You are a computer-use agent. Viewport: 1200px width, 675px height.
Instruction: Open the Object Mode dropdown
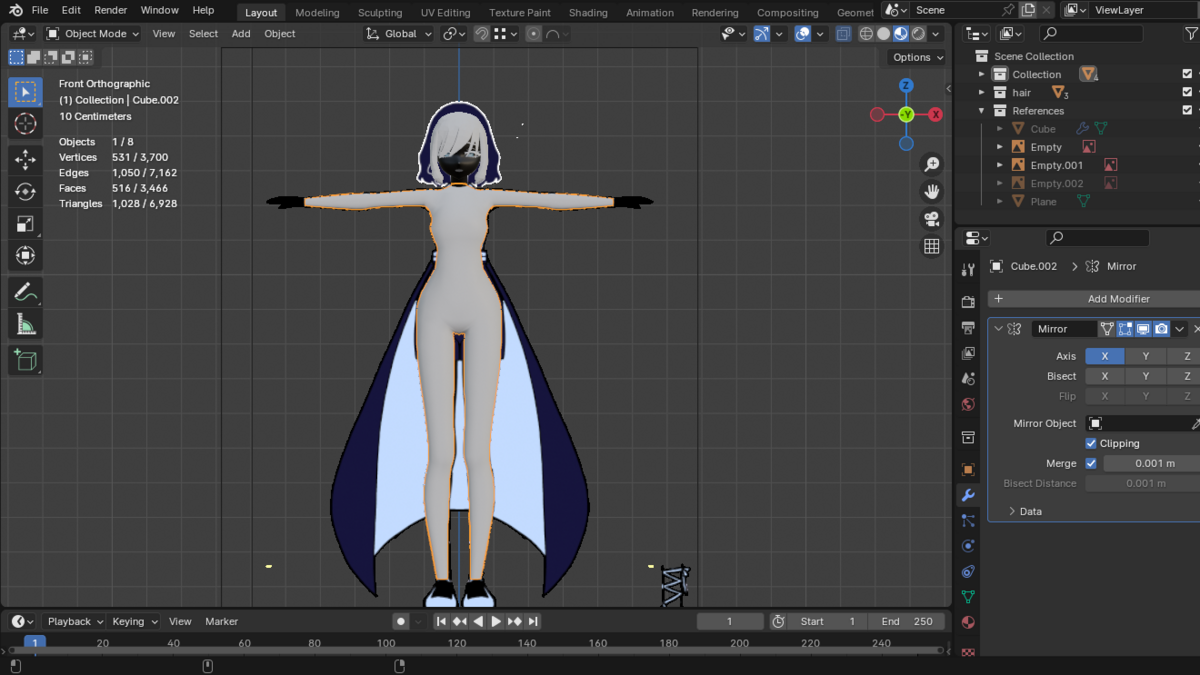tap(95, 33)
